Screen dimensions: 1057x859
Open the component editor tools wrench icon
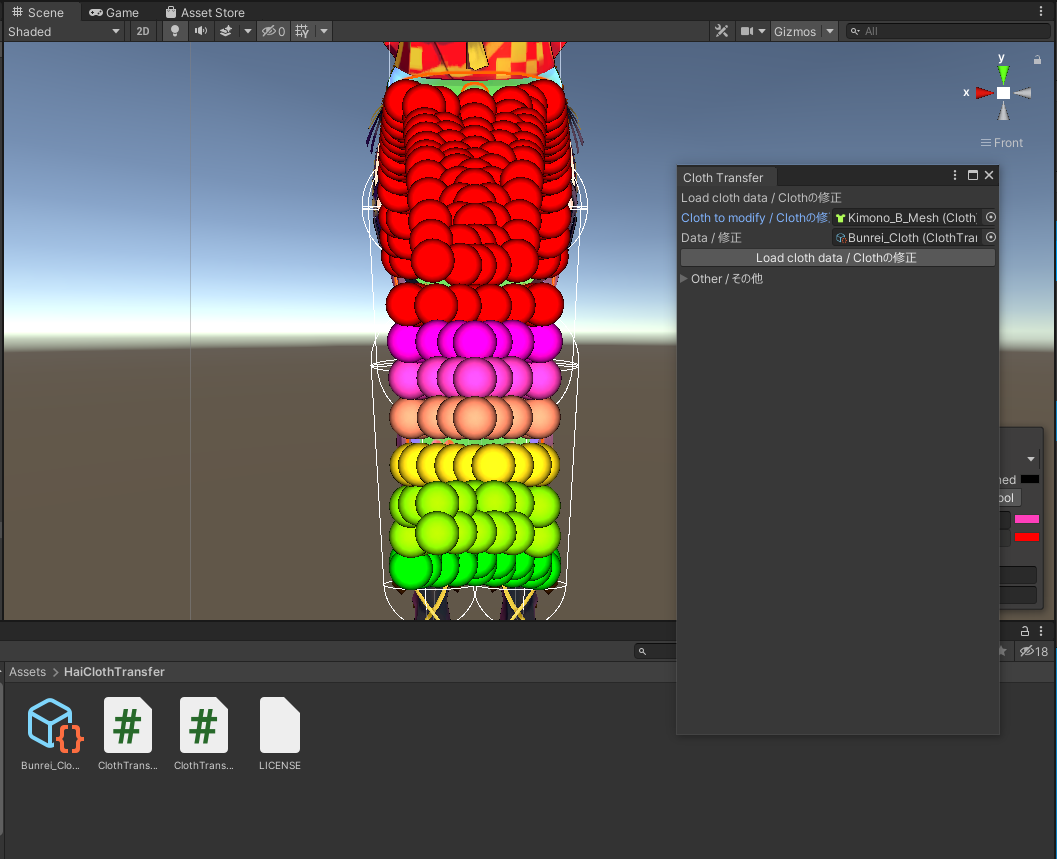point(721,31)
